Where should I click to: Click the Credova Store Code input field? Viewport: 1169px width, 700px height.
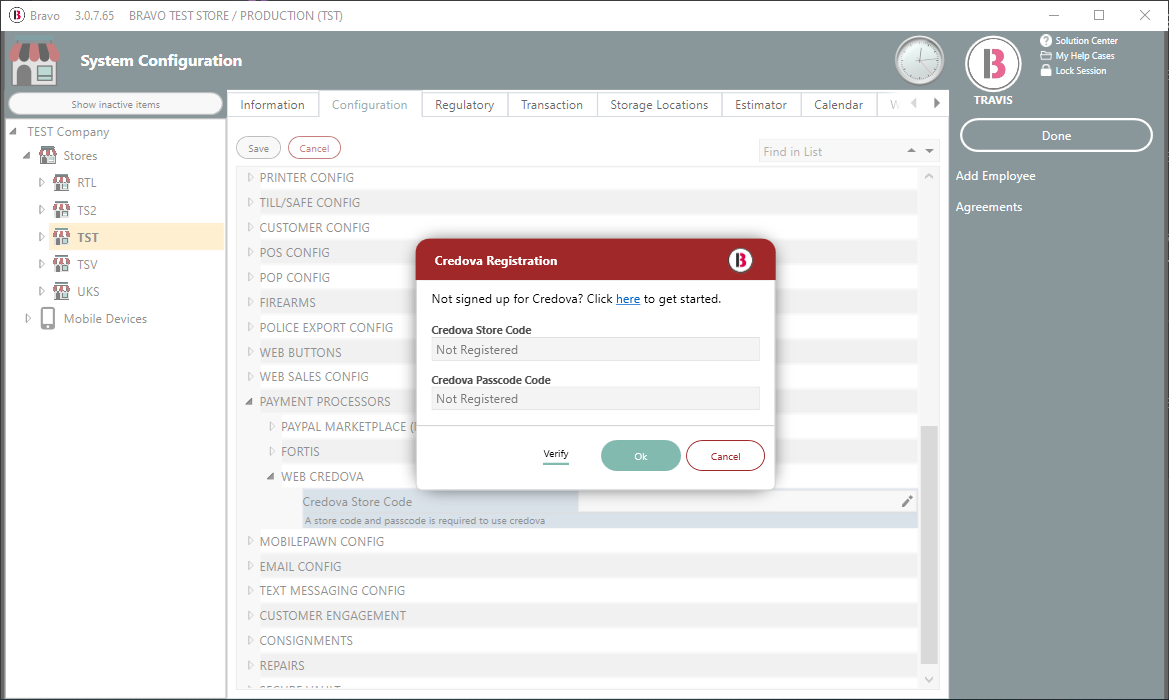pyautogui.click(x=595, y=350)
